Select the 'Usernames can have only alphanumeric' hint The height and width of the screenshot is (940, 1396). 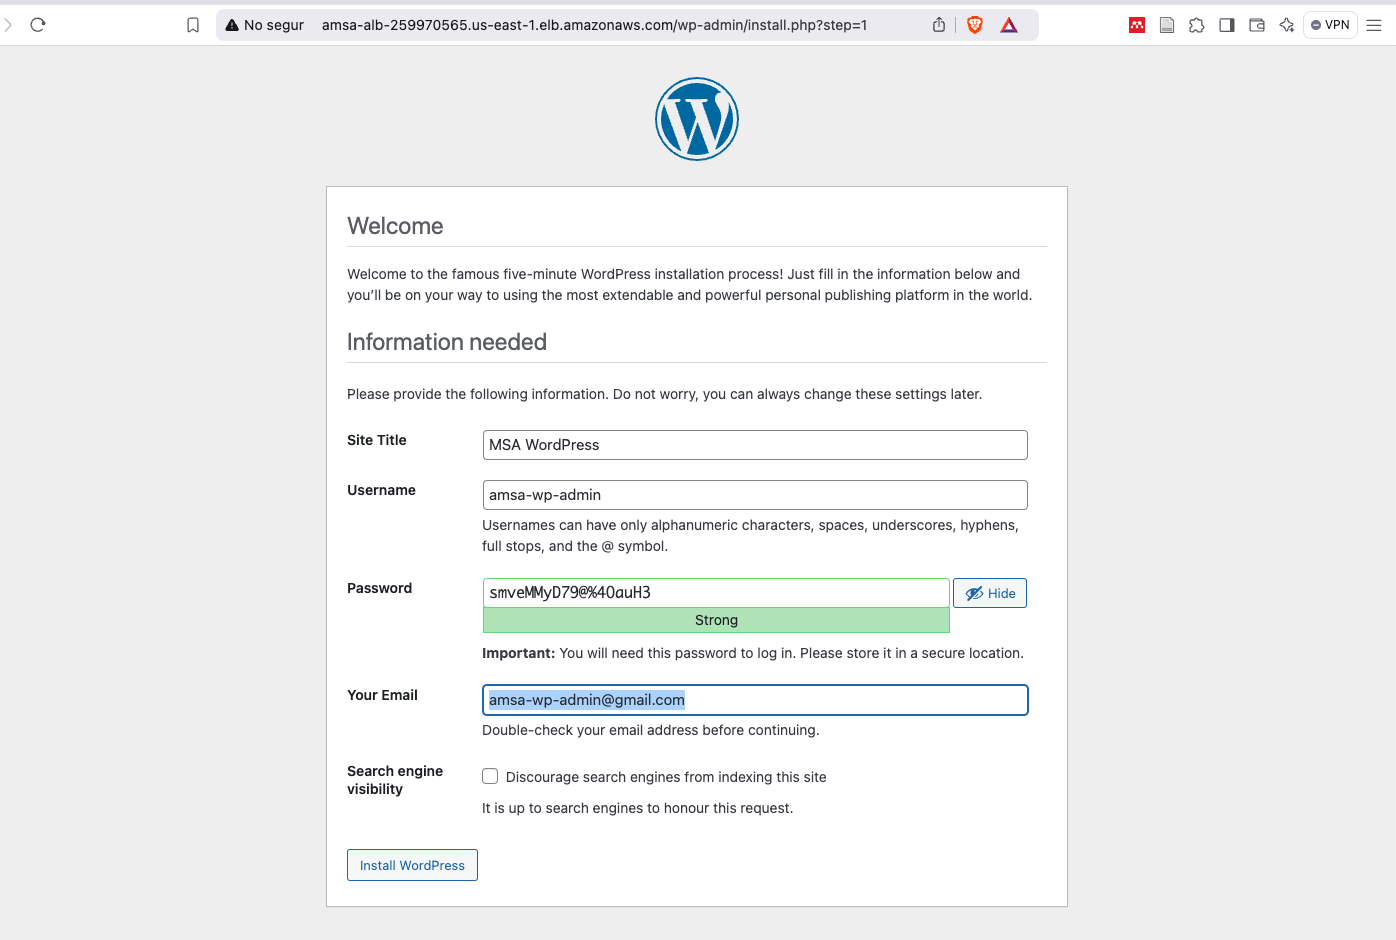(750, 535)
